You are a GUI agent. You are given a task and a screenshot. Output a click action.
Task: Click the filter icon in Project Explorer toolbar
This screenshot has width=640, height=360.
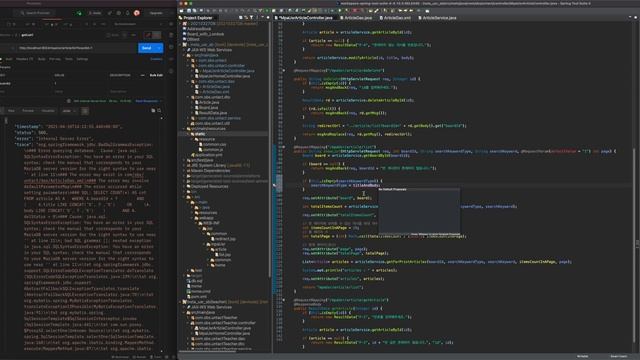(x=251, y=18)
